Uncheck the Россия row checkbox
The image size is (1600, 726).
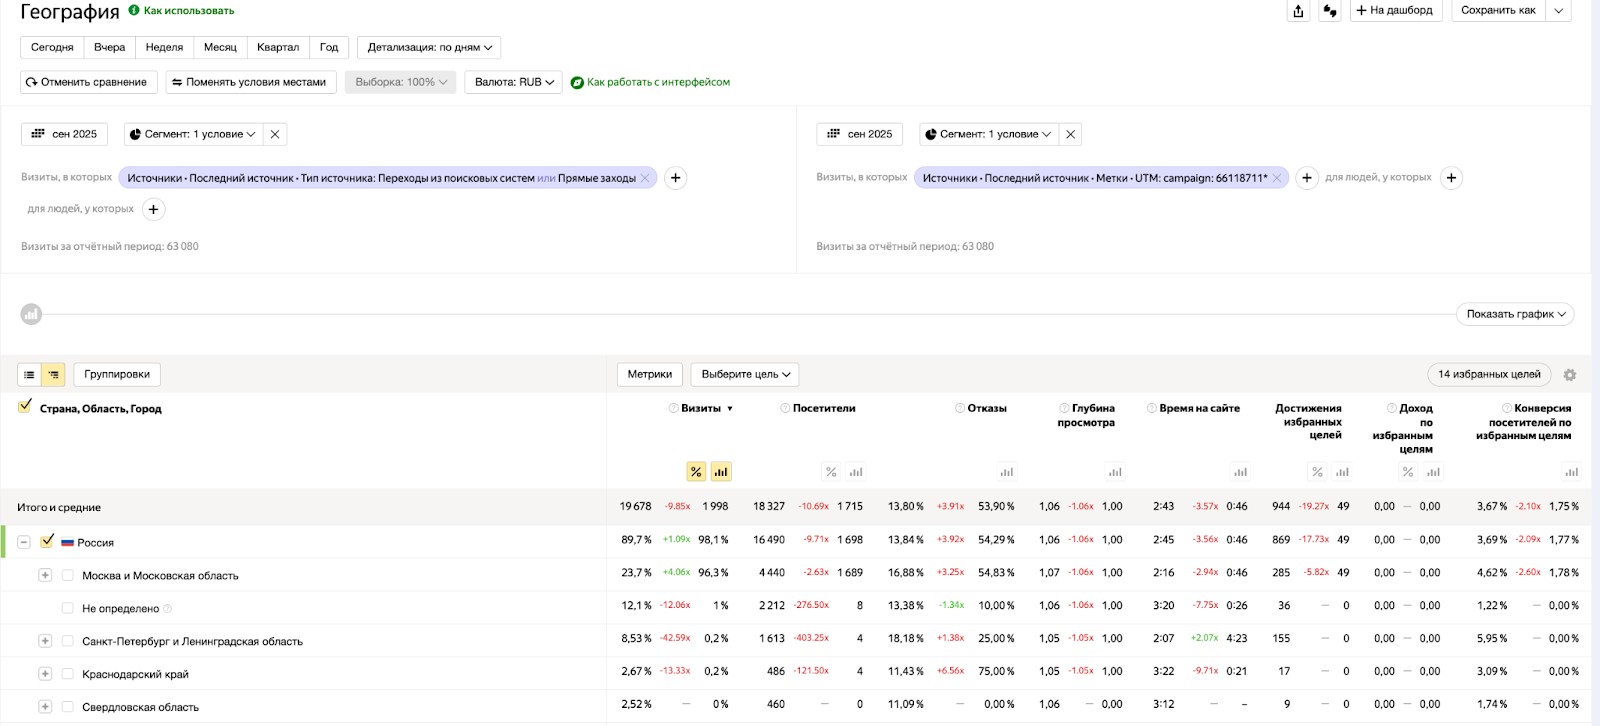47,541
